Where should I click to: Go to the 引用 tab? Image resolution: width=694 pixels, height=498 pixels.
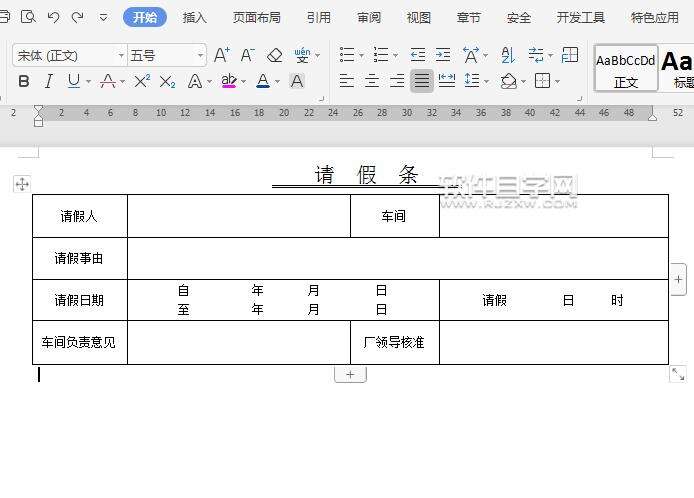coord(319,17)
